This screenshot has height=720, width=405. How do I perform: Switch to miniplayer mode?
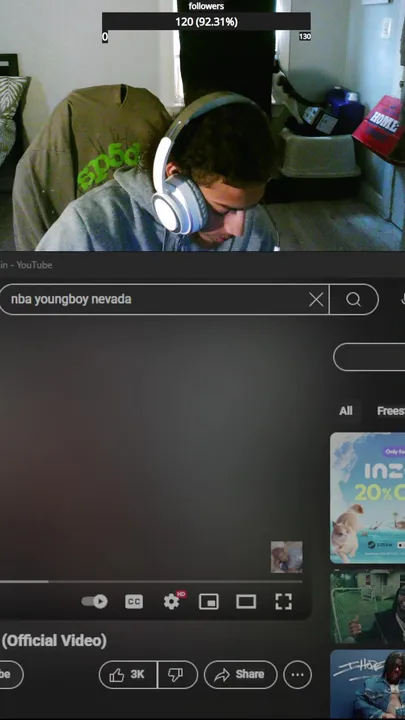click(208, 602)
